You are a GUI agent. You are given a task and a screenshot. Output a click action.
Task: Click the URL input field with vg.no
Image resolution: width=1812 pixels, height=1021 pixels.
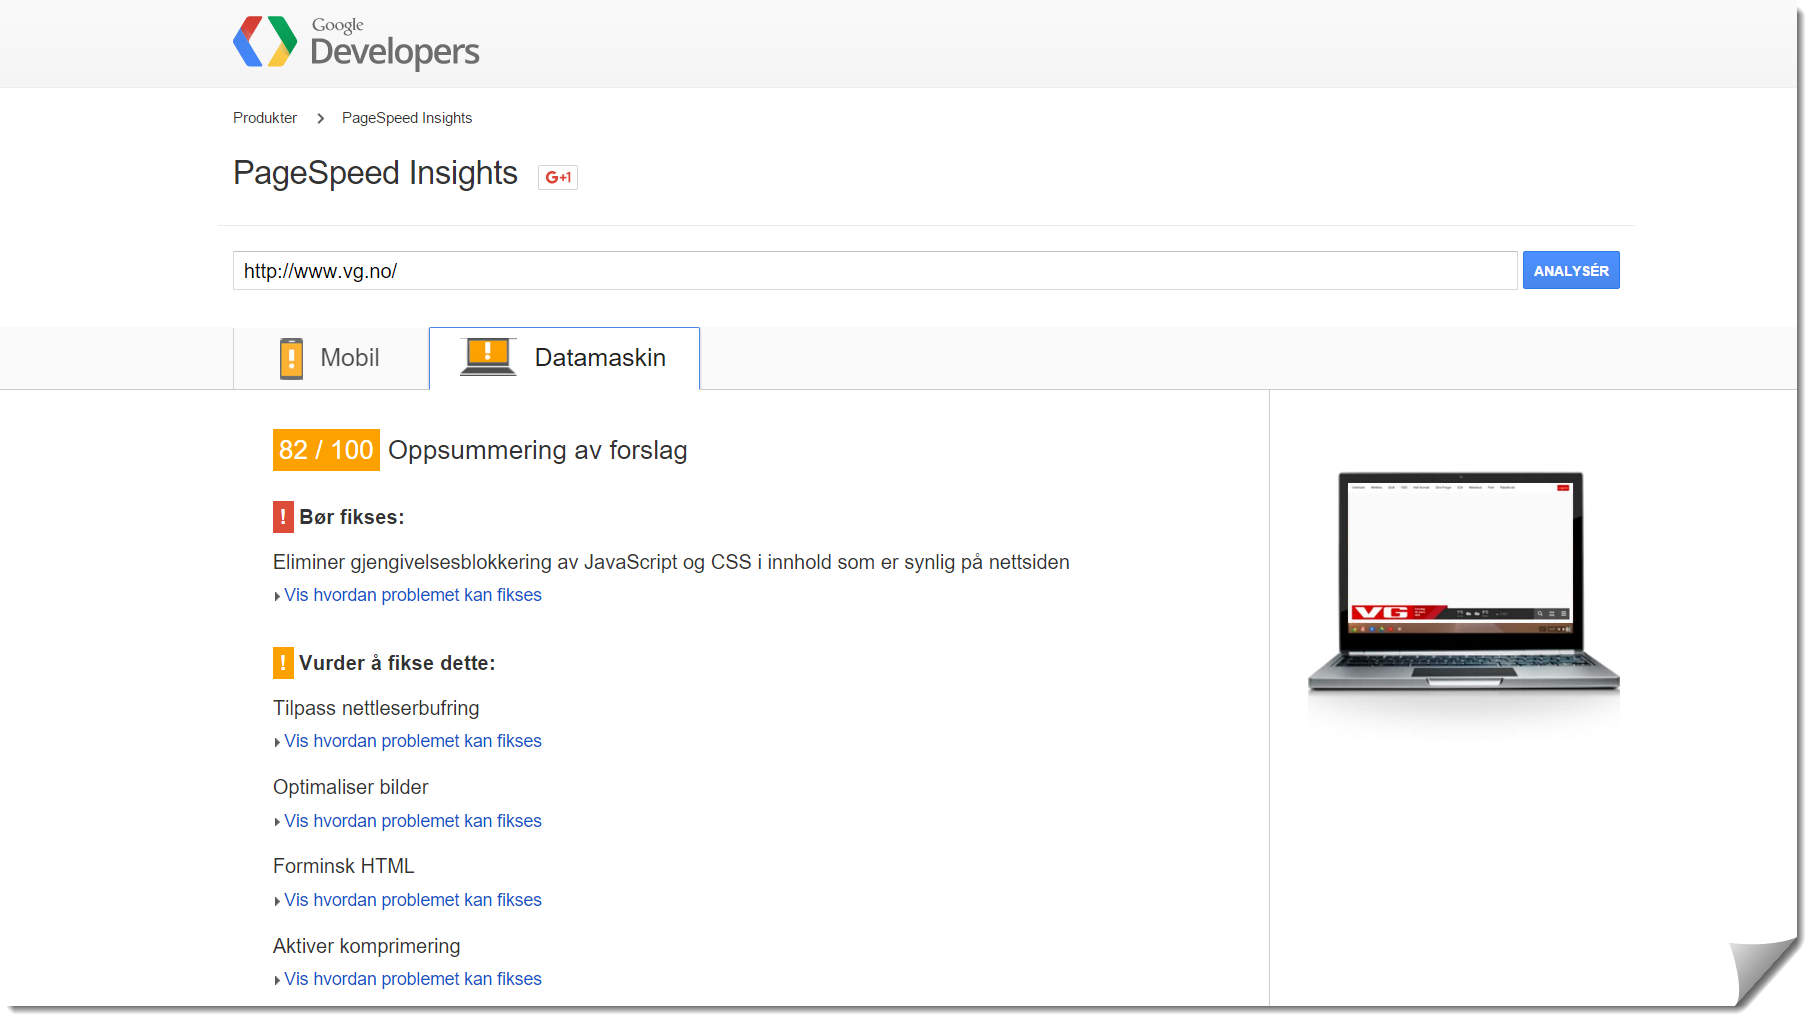click(875, 270)
